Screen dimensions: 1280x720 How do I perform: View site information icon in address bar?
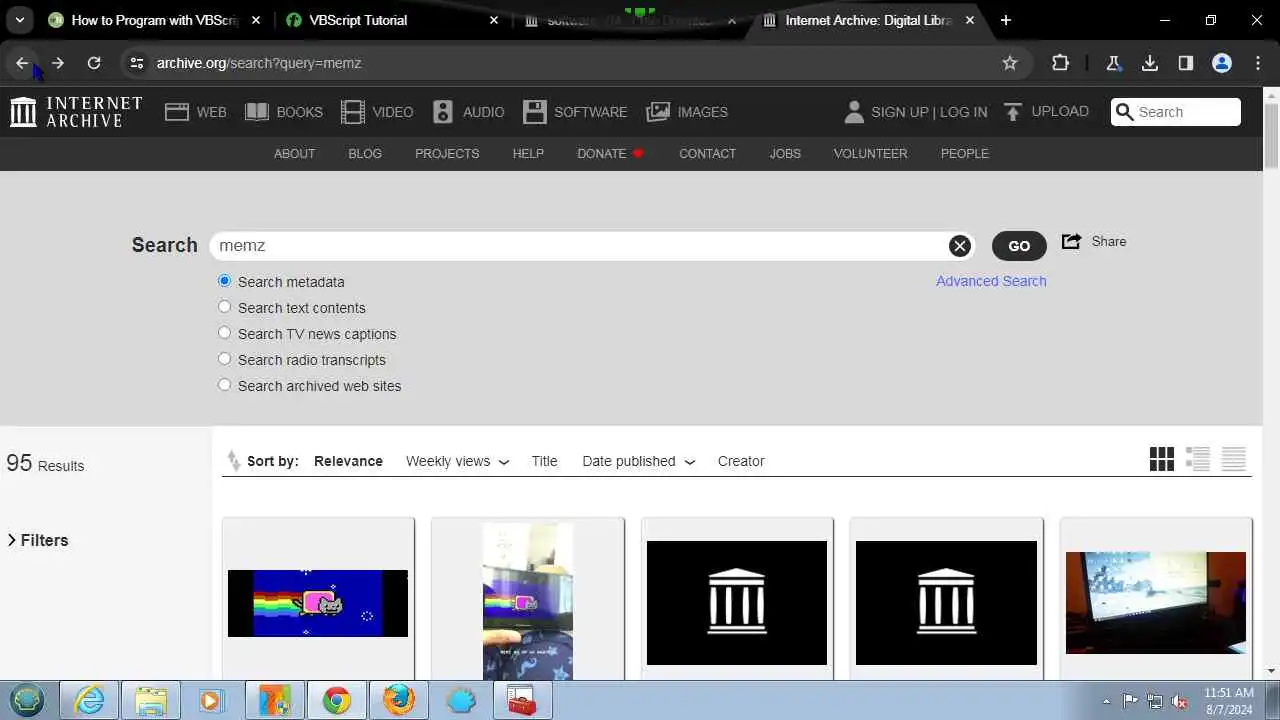[137, 63]
